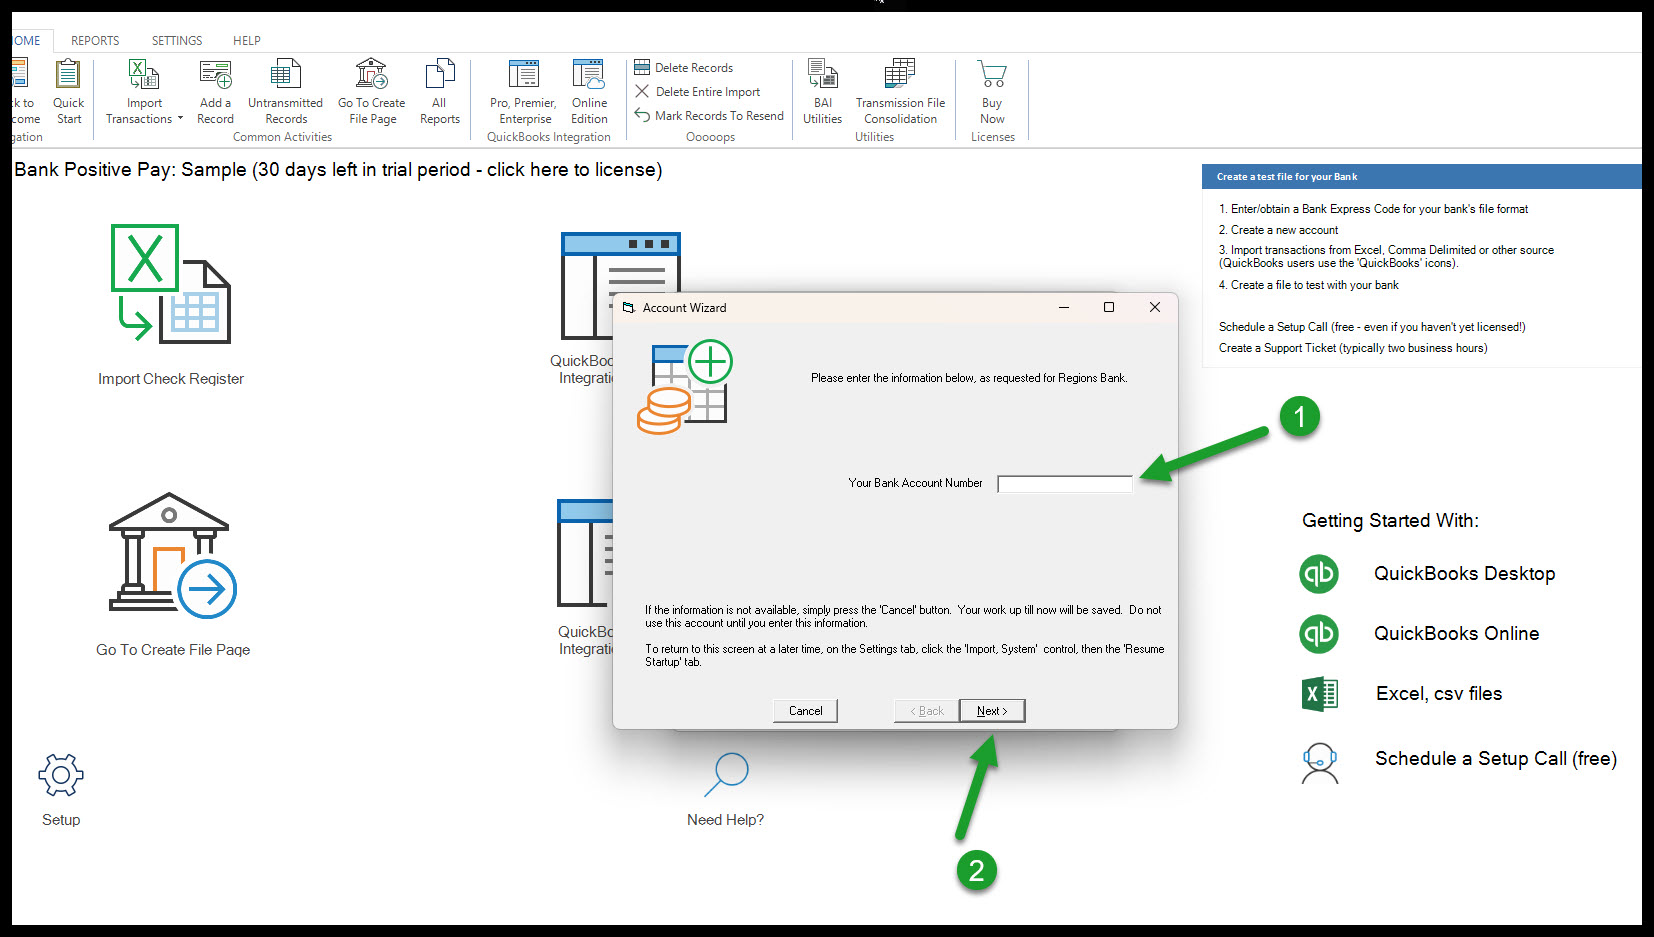Click the Account Wizard title bar icon

click(x=629, y=308)
